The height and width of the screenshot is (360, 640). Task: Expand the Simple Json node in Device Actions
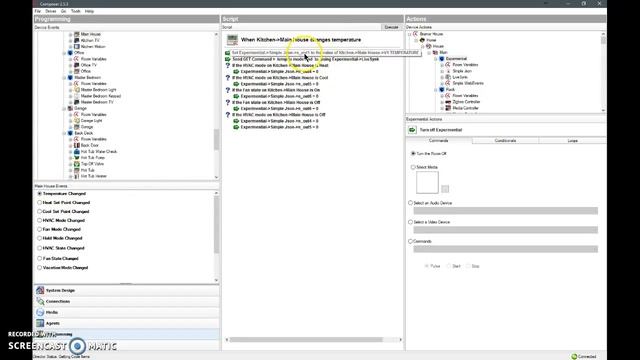coord(442,71)
